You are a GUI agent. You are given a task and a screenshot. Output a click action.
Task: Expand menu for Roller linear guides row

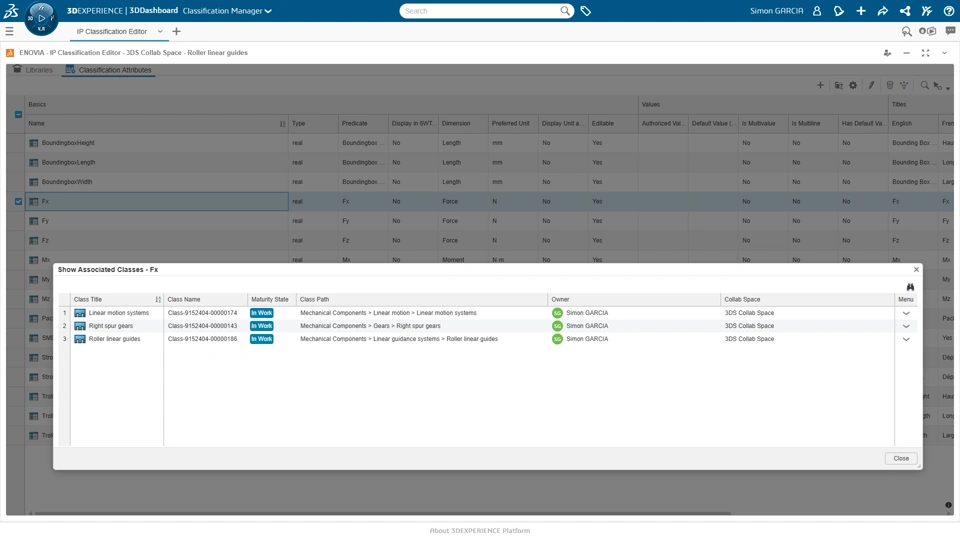pos(906,339)
